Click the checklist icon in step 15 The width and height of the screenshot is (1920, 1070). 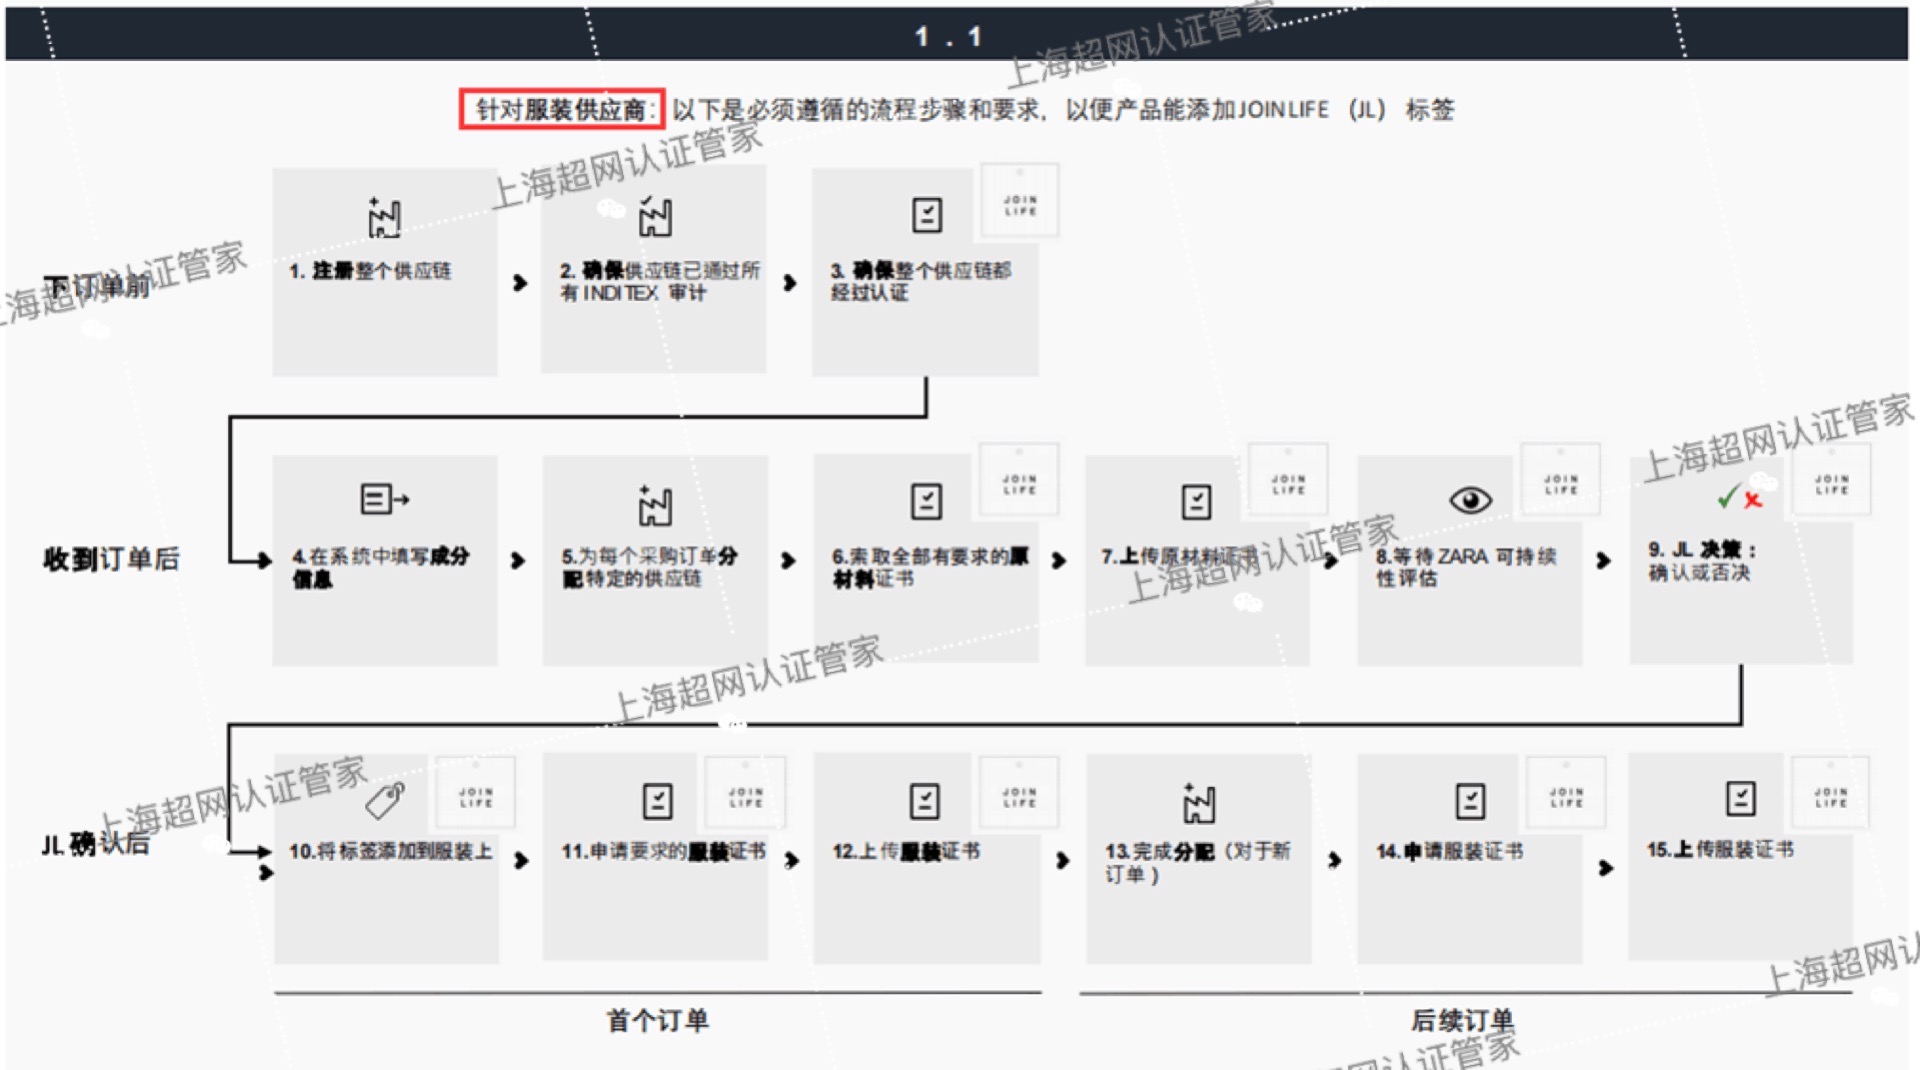[x=1741, y=798]
